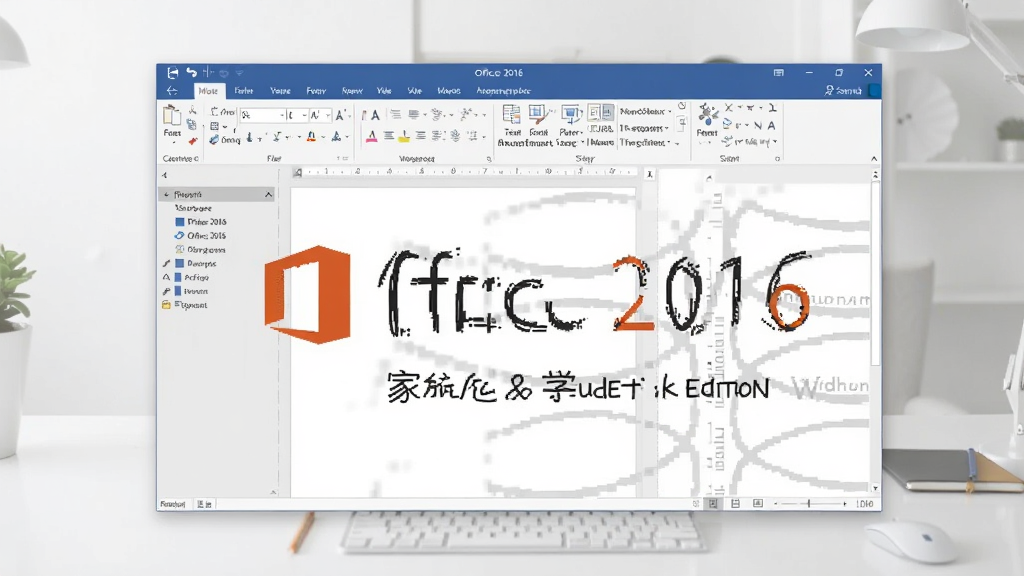Click the large grow font letter A icon
The height and width of the screenshot is (576, 1024).
coord(340,115)
